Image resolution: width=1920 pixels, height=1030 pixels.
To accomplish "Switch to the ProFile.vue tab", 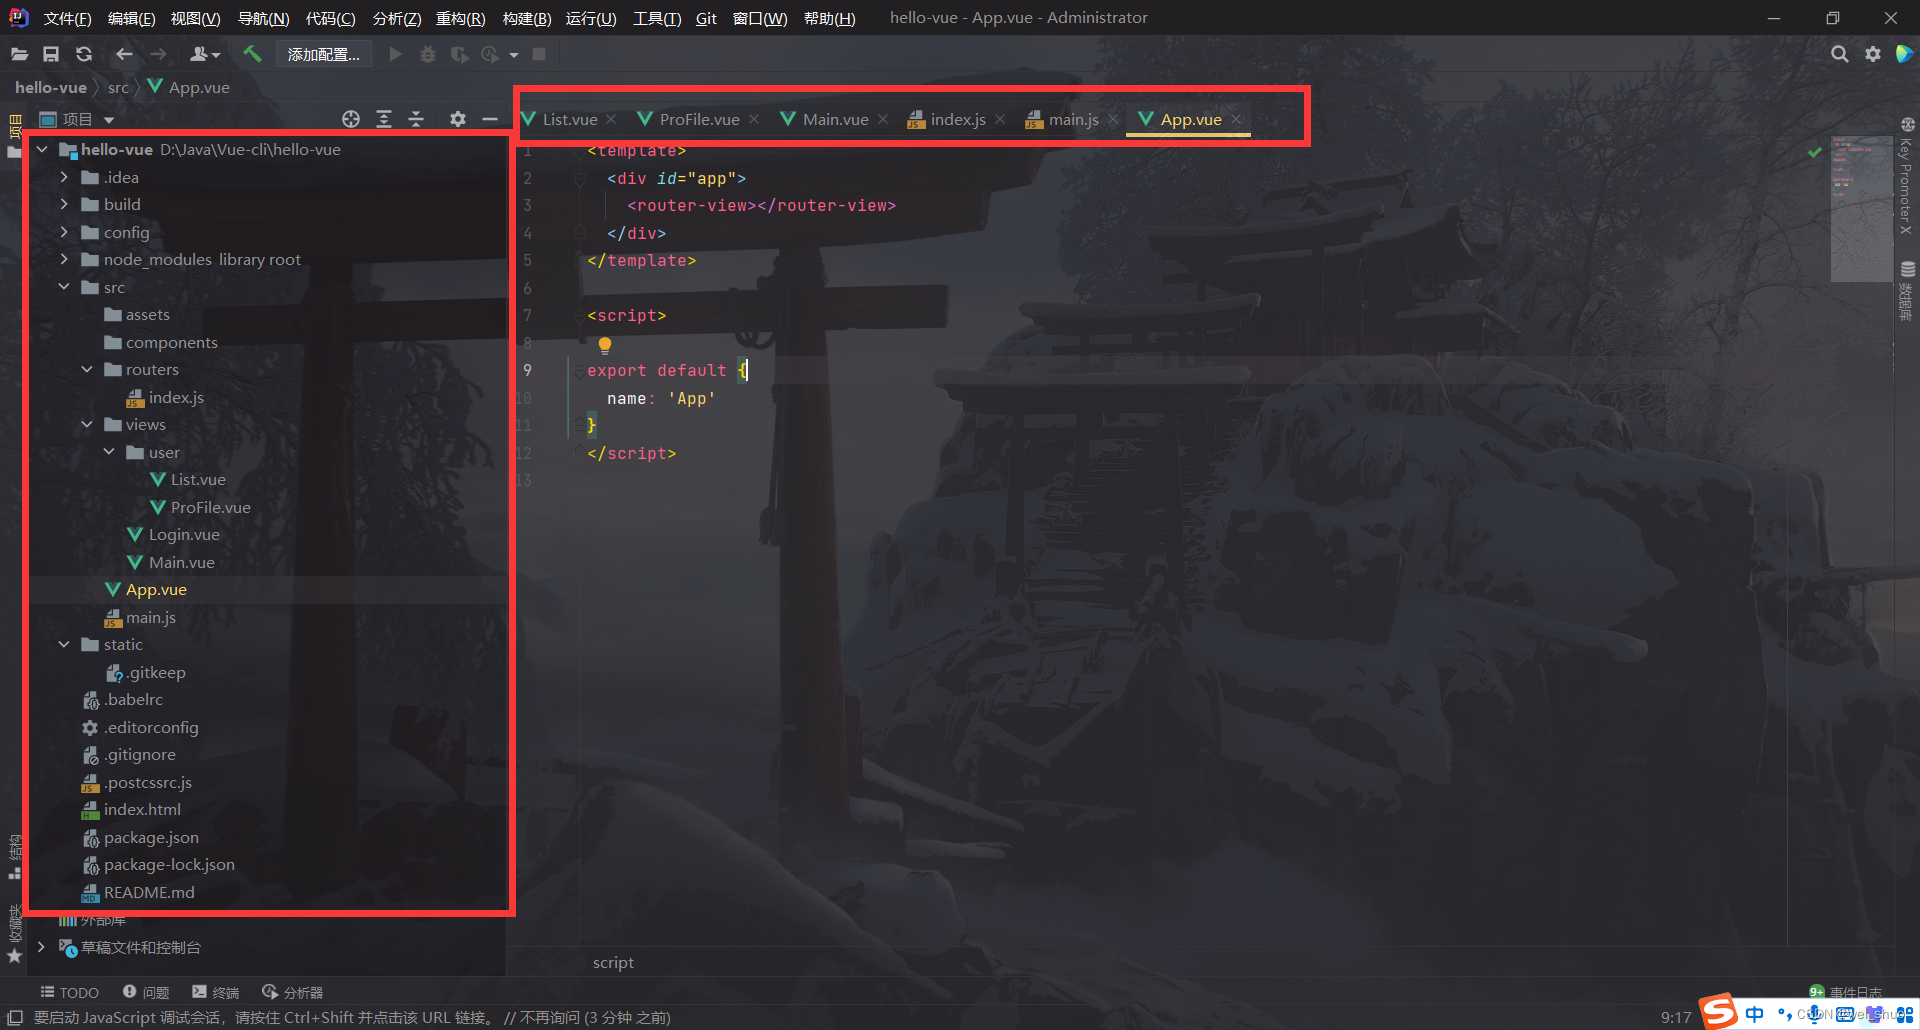I will pyautogui.click(x=699, y=119).
